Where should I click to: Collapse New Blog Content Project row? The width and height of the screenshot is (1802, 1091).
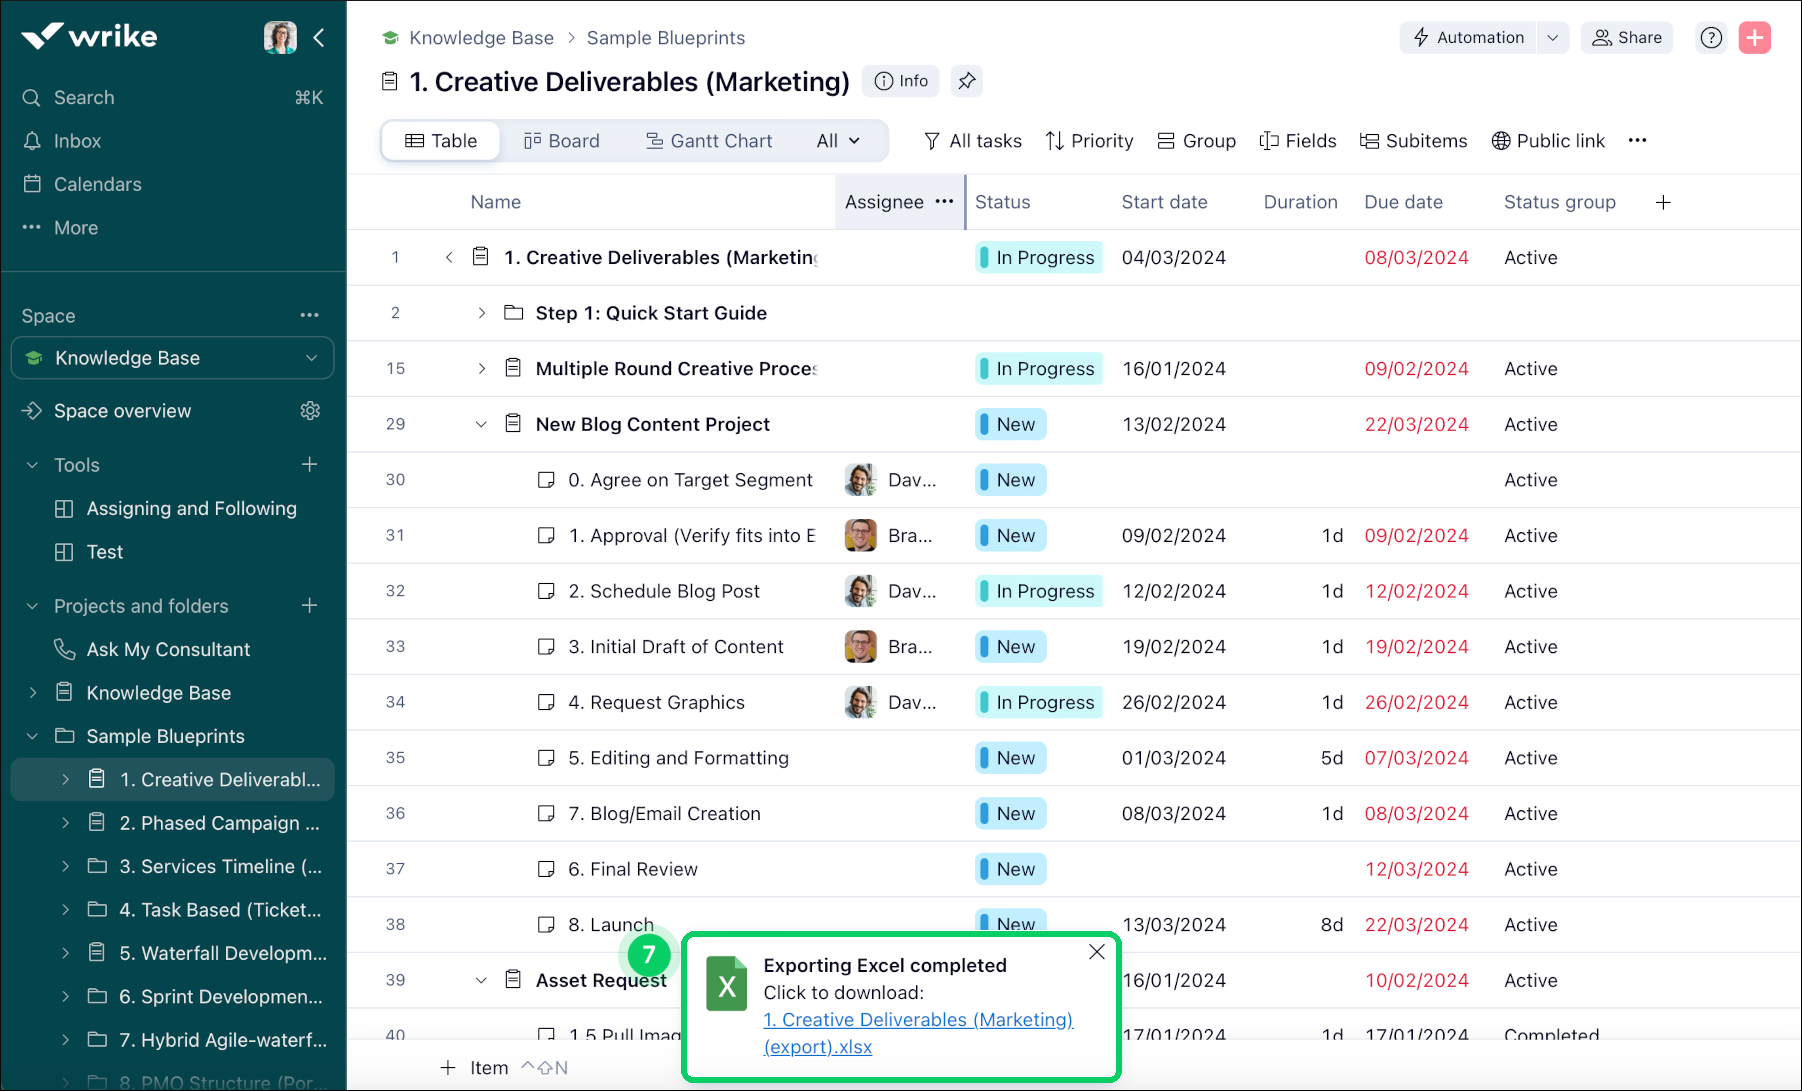pos(481,424)
